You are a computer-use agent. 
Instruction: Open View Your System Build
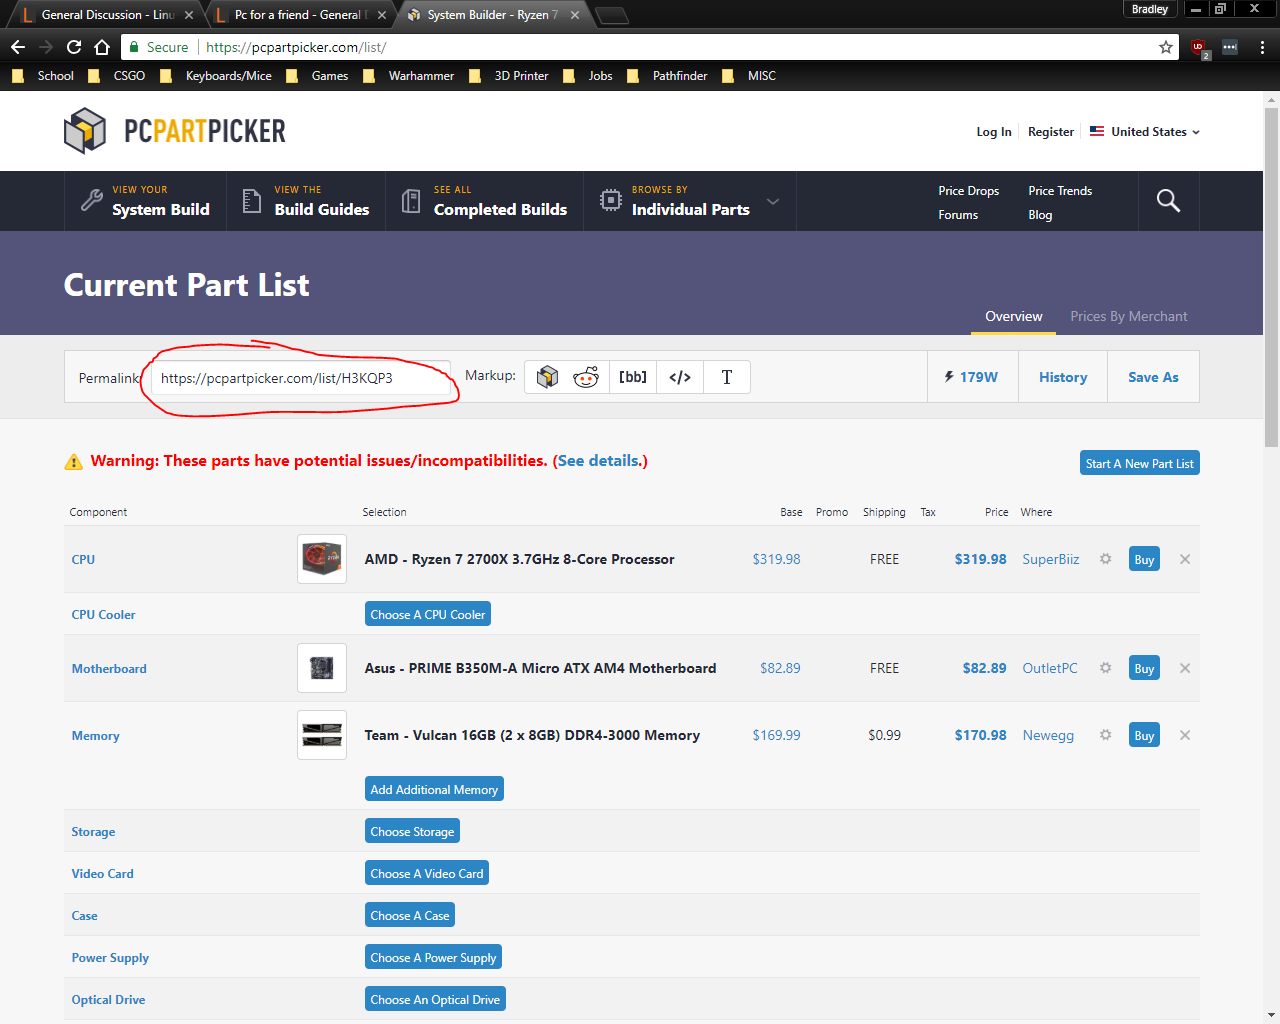(146, 201)
